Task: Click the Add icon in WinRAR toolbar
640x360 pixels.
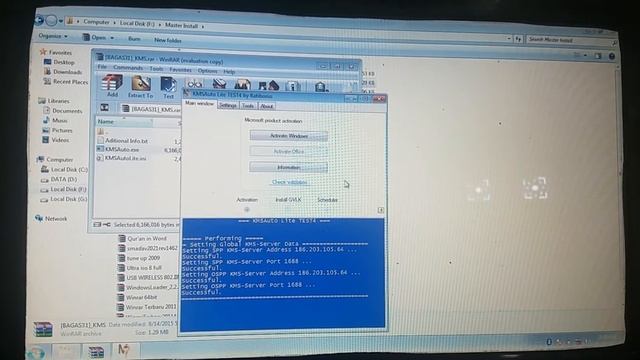Action: [112, 86]
